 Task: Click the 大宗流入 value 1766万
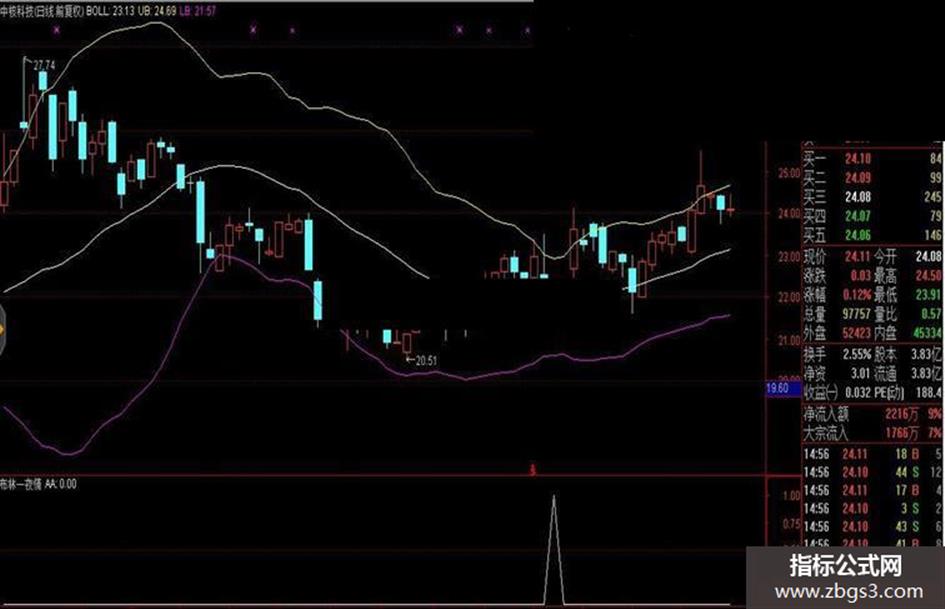coord(902,433)
